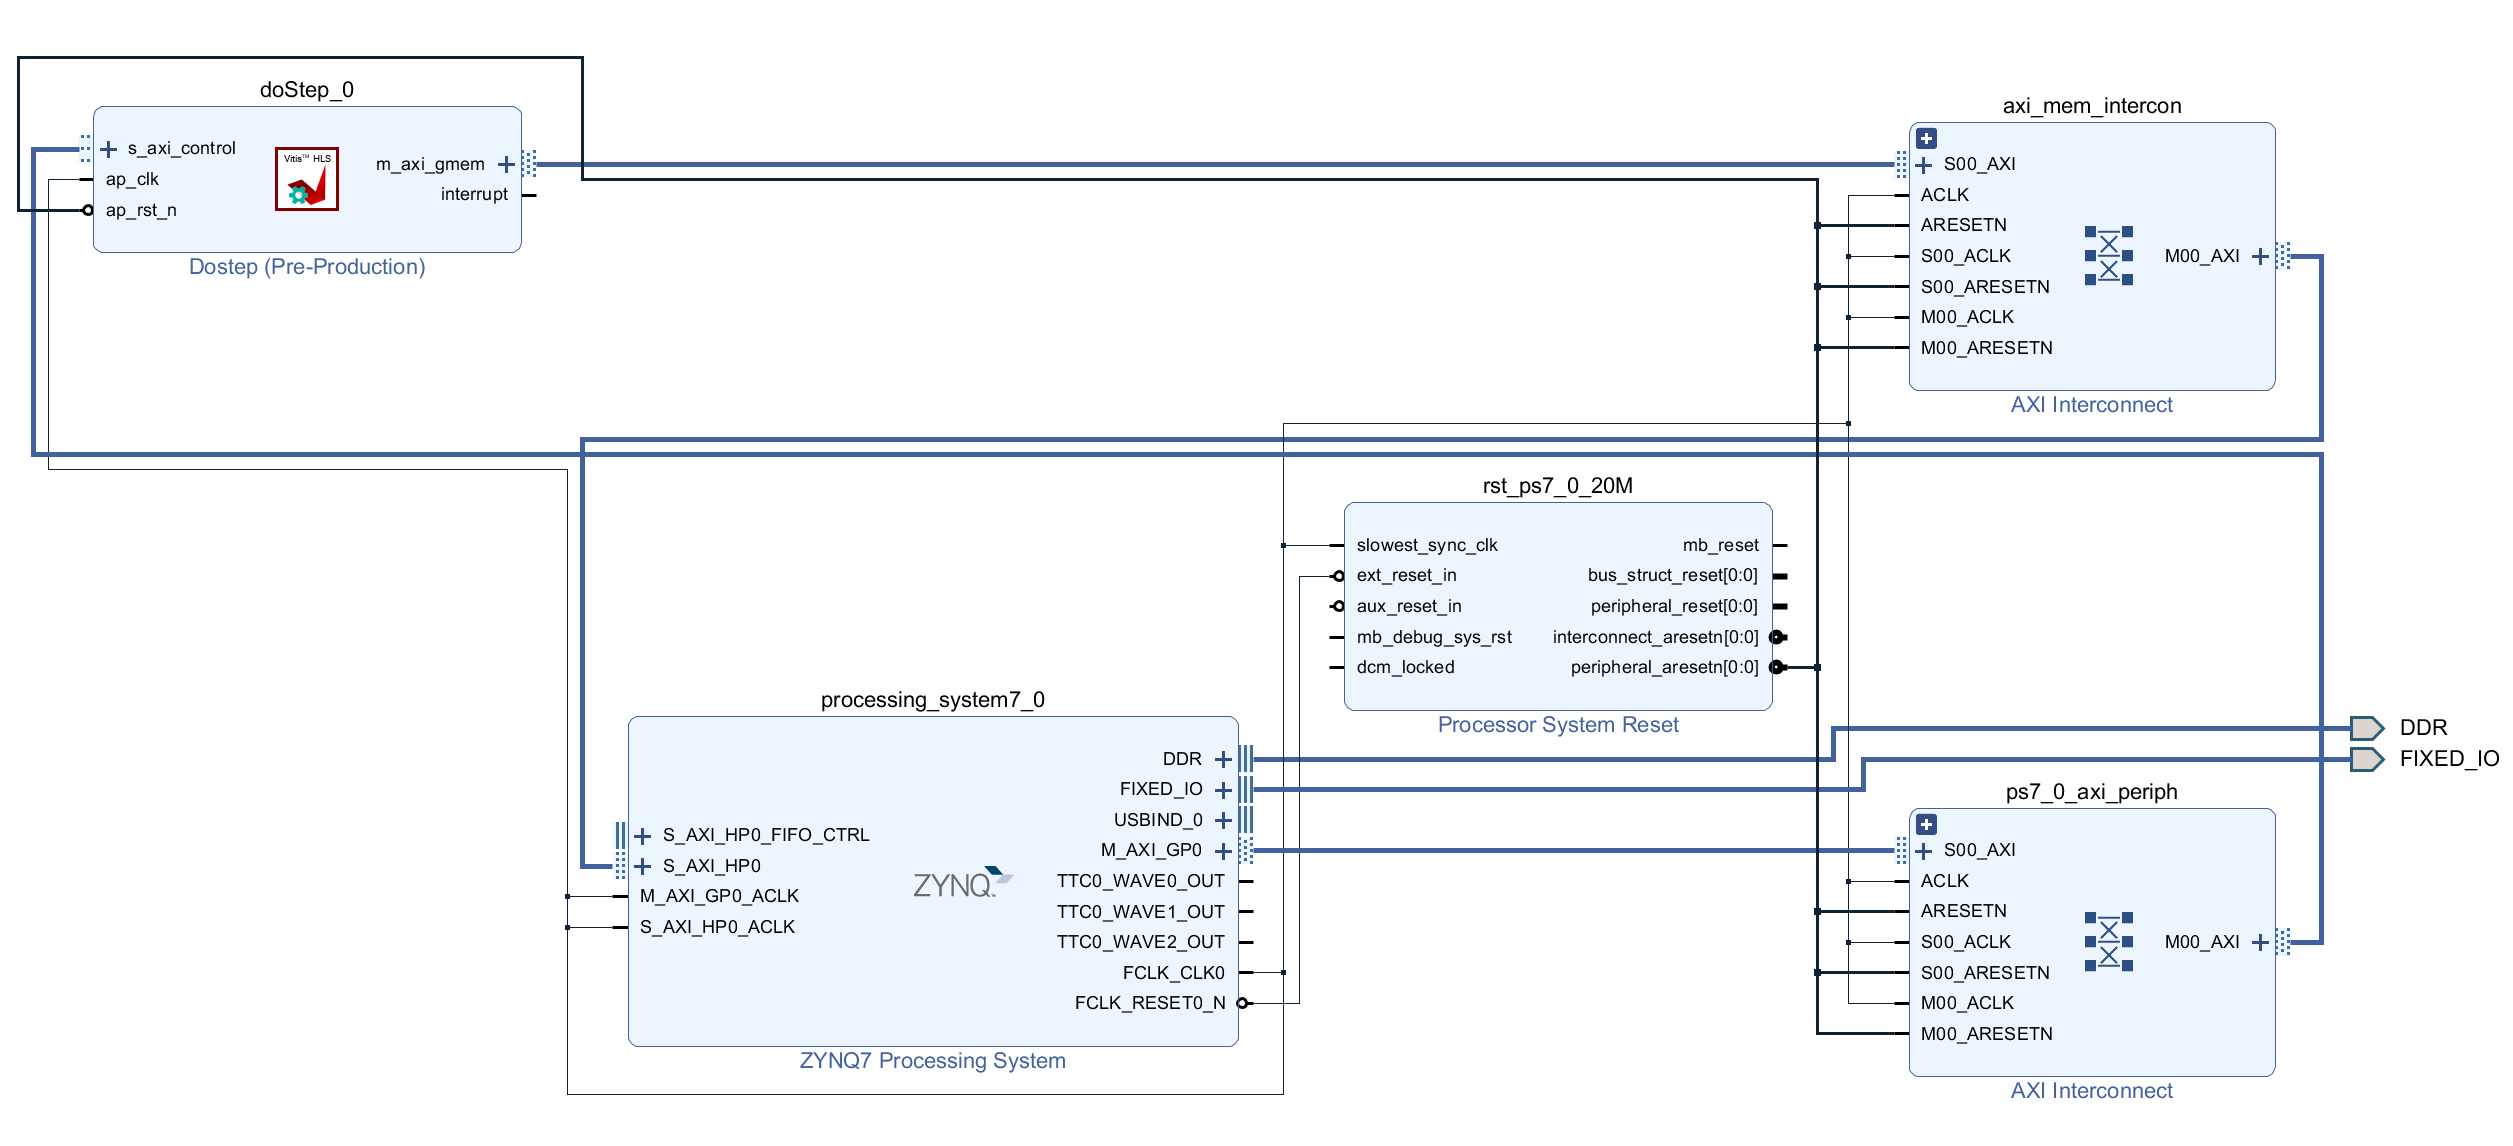Image resolution: width=2513 pixels, height=1146 pixels.
Task: Click the Processor System Reset label
Action: [x=1557, y=725]
